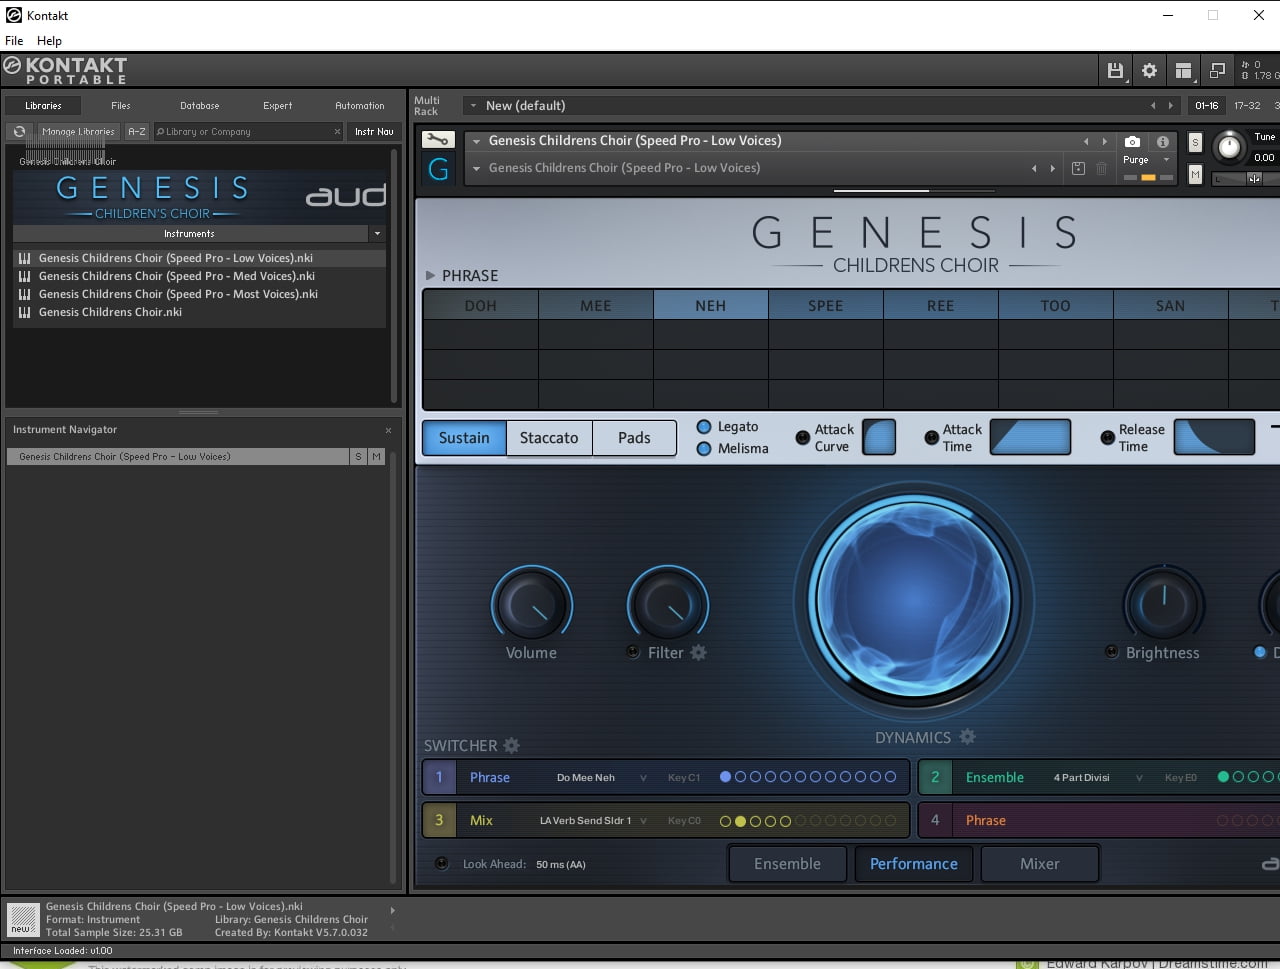Toggle minimized rack view icon

pos(1217,70)
